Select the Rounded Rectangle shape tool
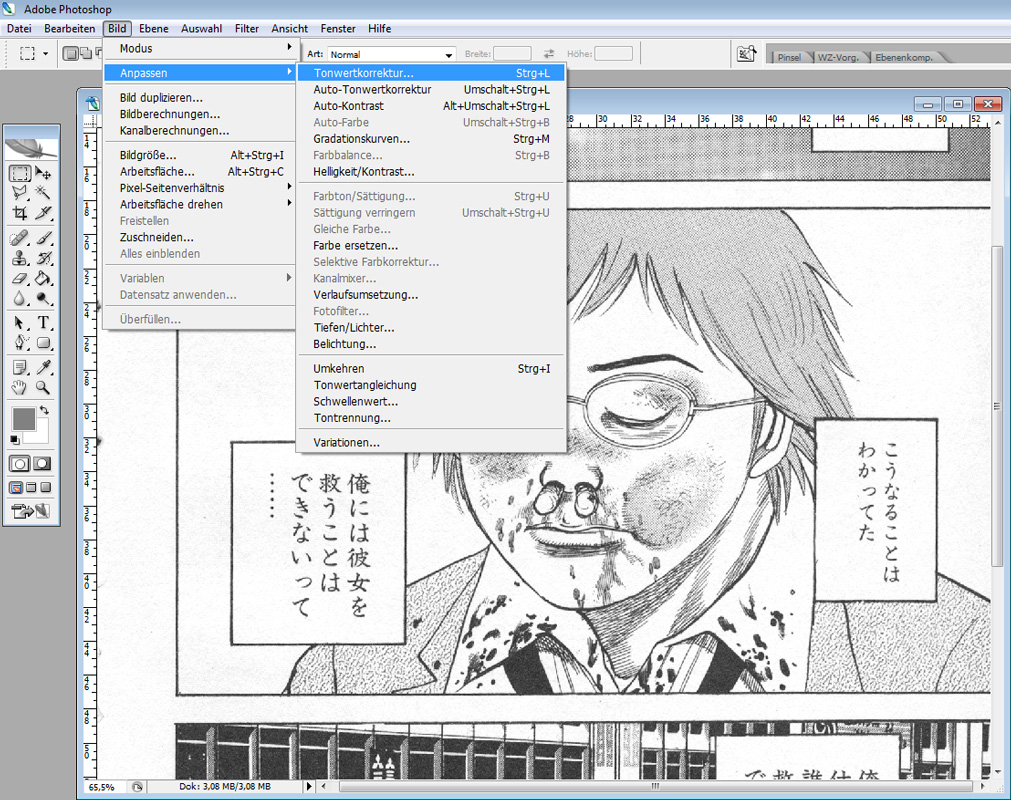Image resolution: width=1011 pixels, height=800 pixels. [x=43, y=342]
